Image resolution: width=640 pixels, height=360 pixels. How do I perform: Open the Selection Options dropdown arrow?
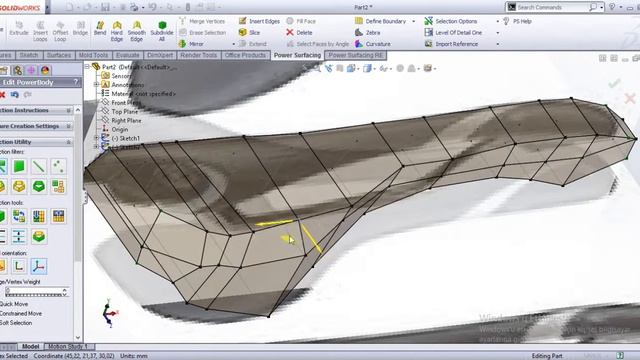point(498,21)
